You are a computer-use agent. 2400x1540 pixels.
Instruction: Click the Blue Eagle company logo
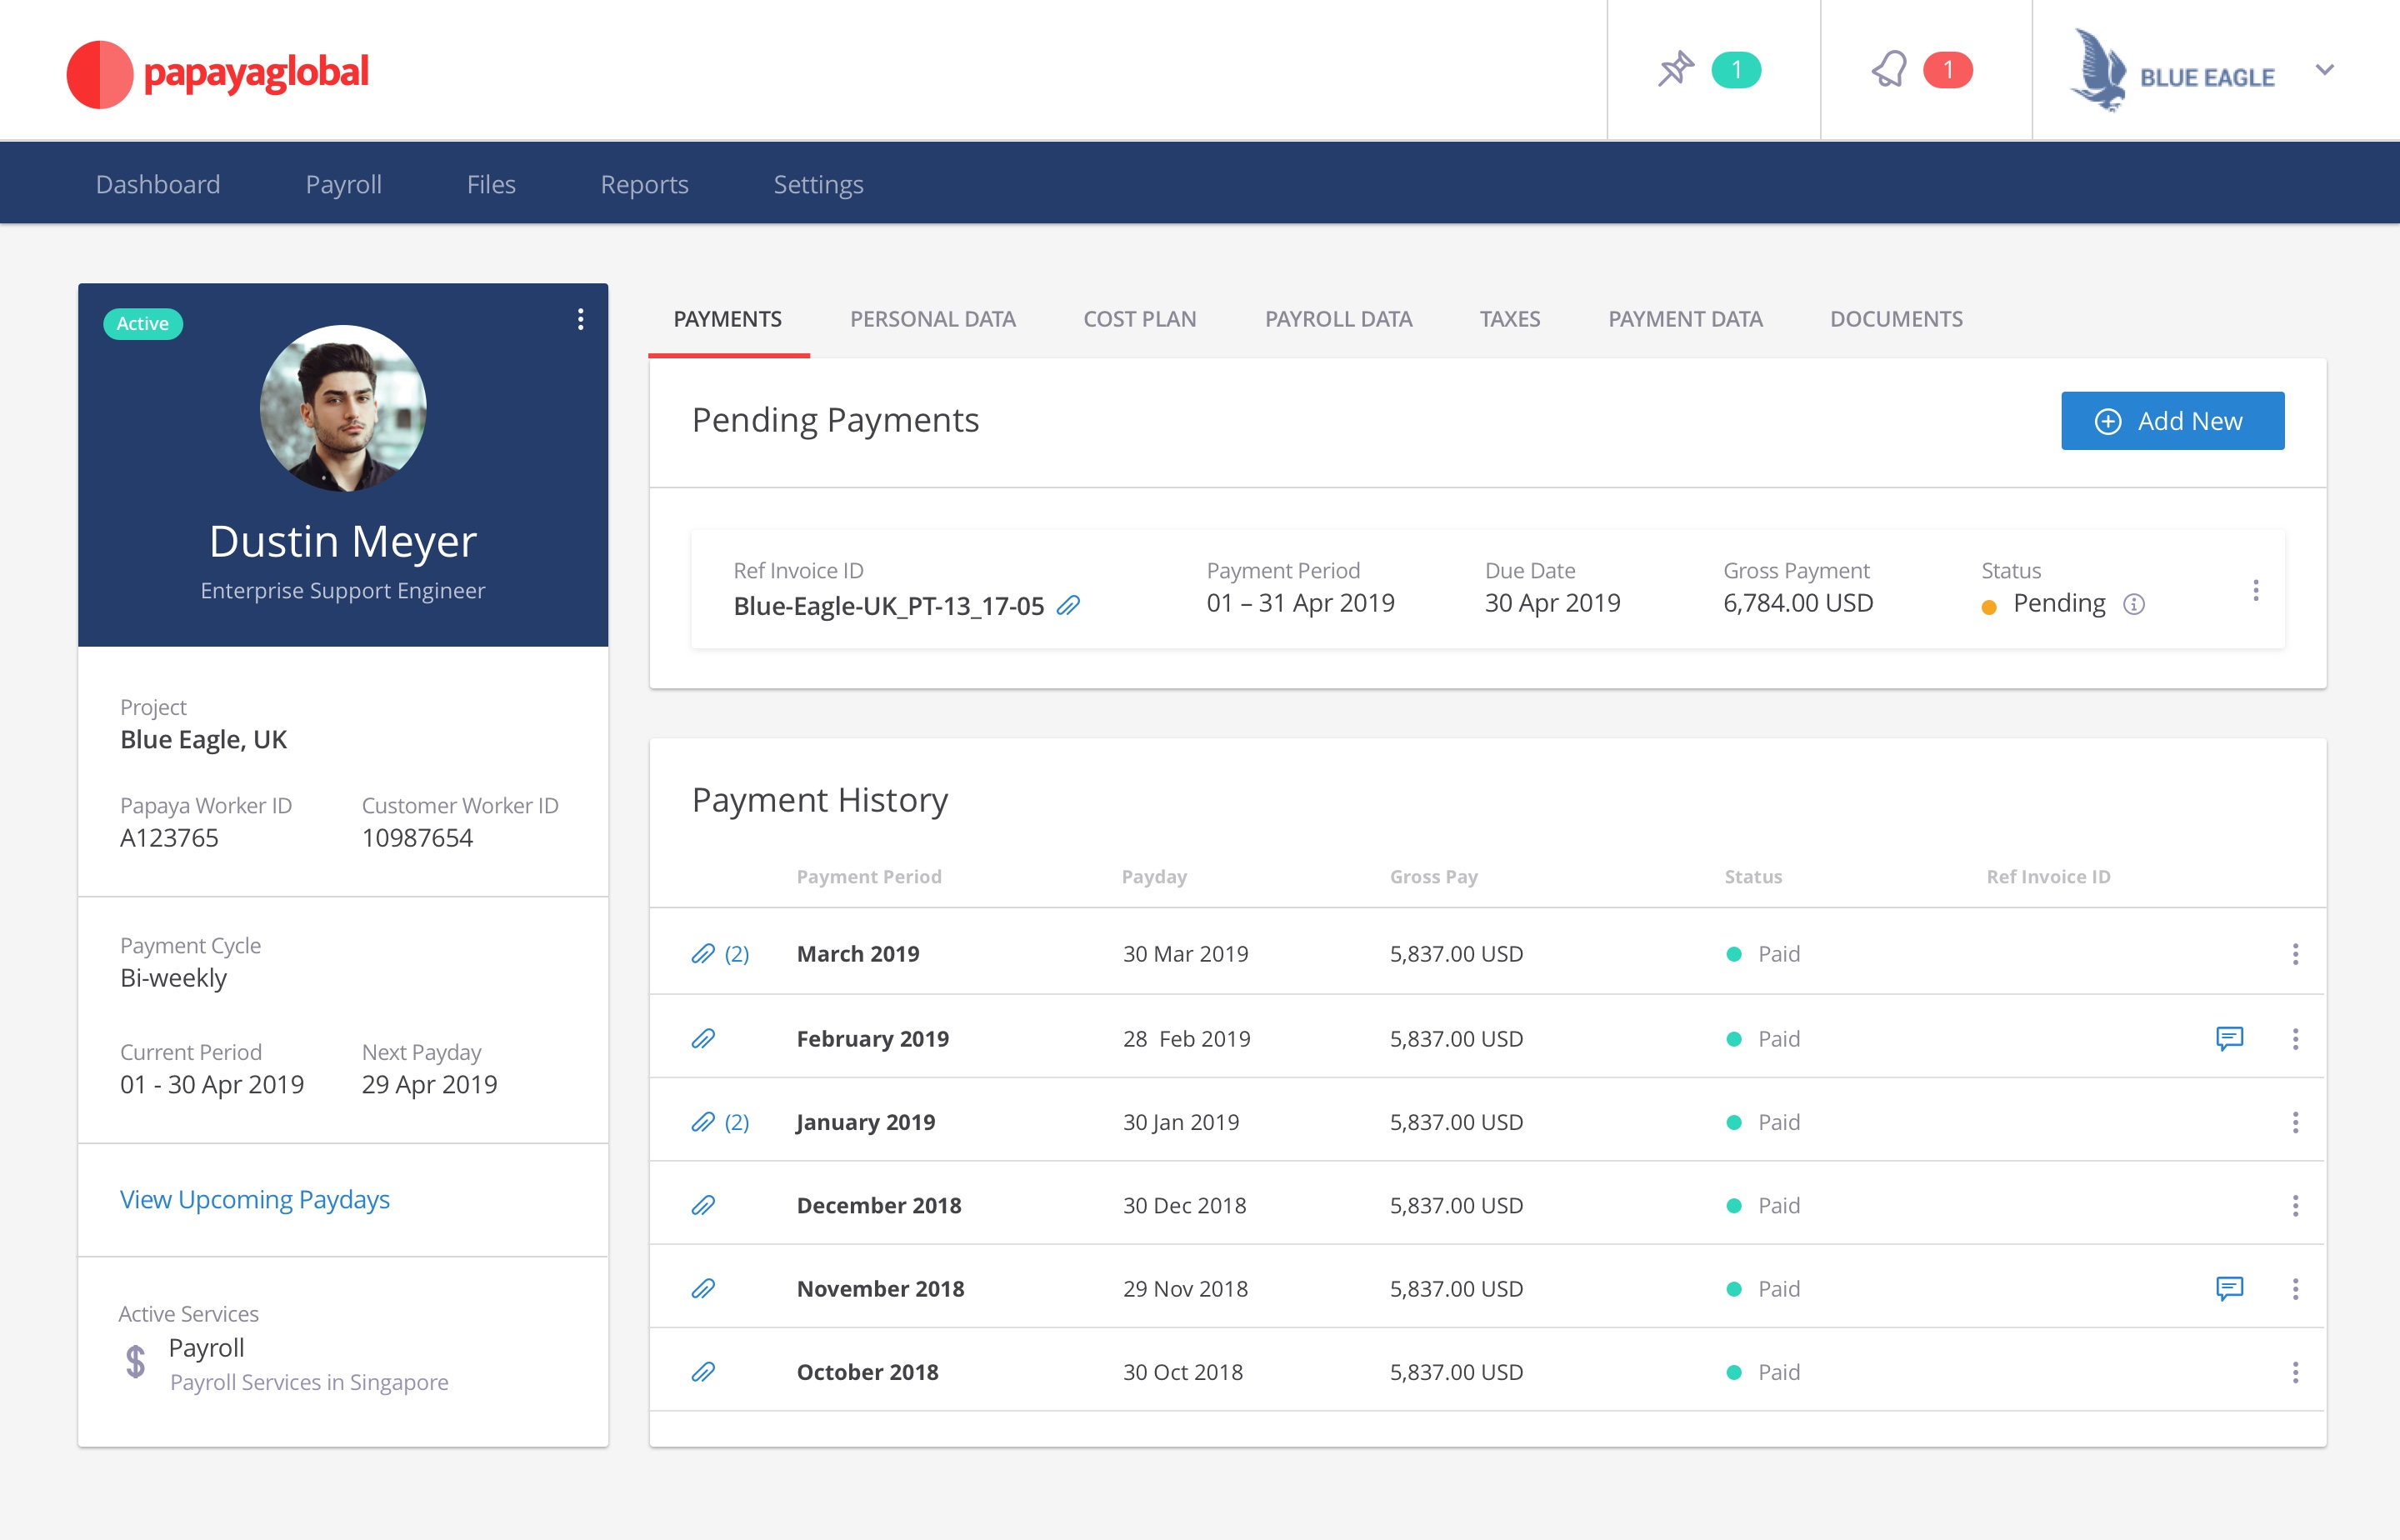click(2098, 71)
